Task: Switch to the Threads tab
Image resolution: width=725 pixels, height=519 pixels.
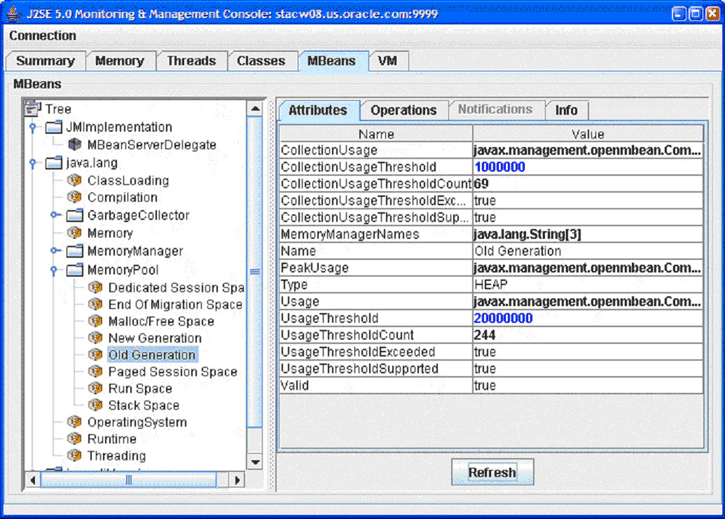Action: click(191, 61)
